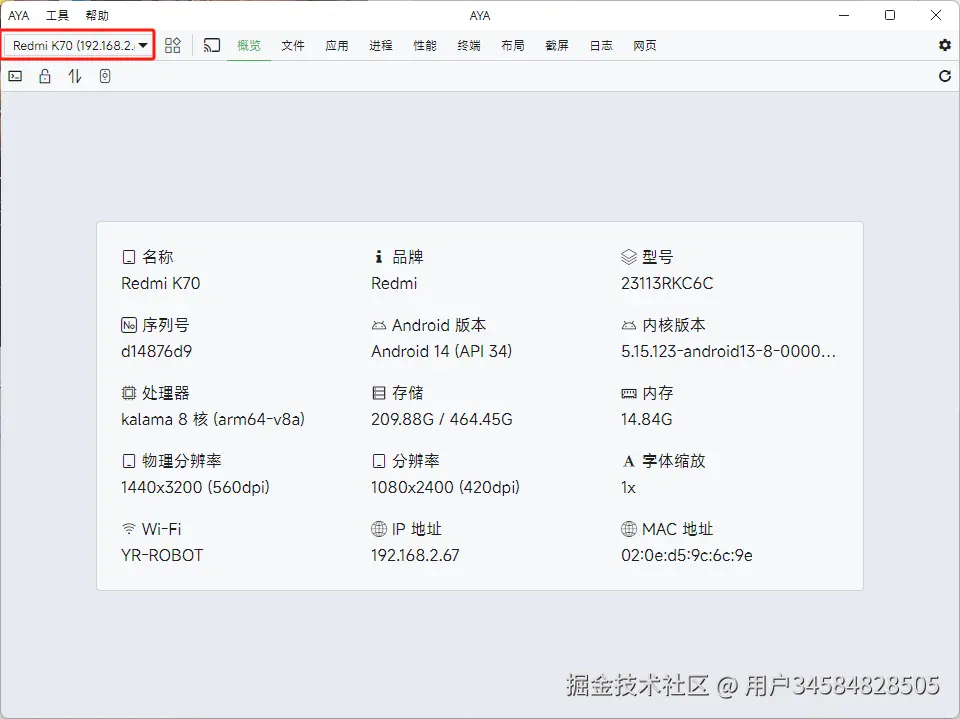Click the 字体缩放 letter A icon
The height and width of the screenshot is (719, 960).
pyautogui.click(x=629, y=461)
